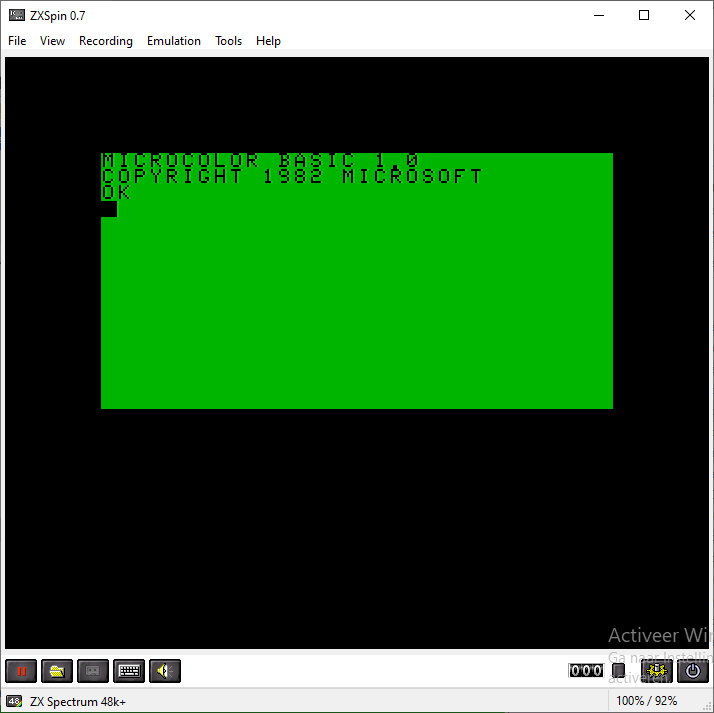Screen dimensions: 714x713
Task: Click the OK prompt in the emulator
Action: [x=116, y=193]
